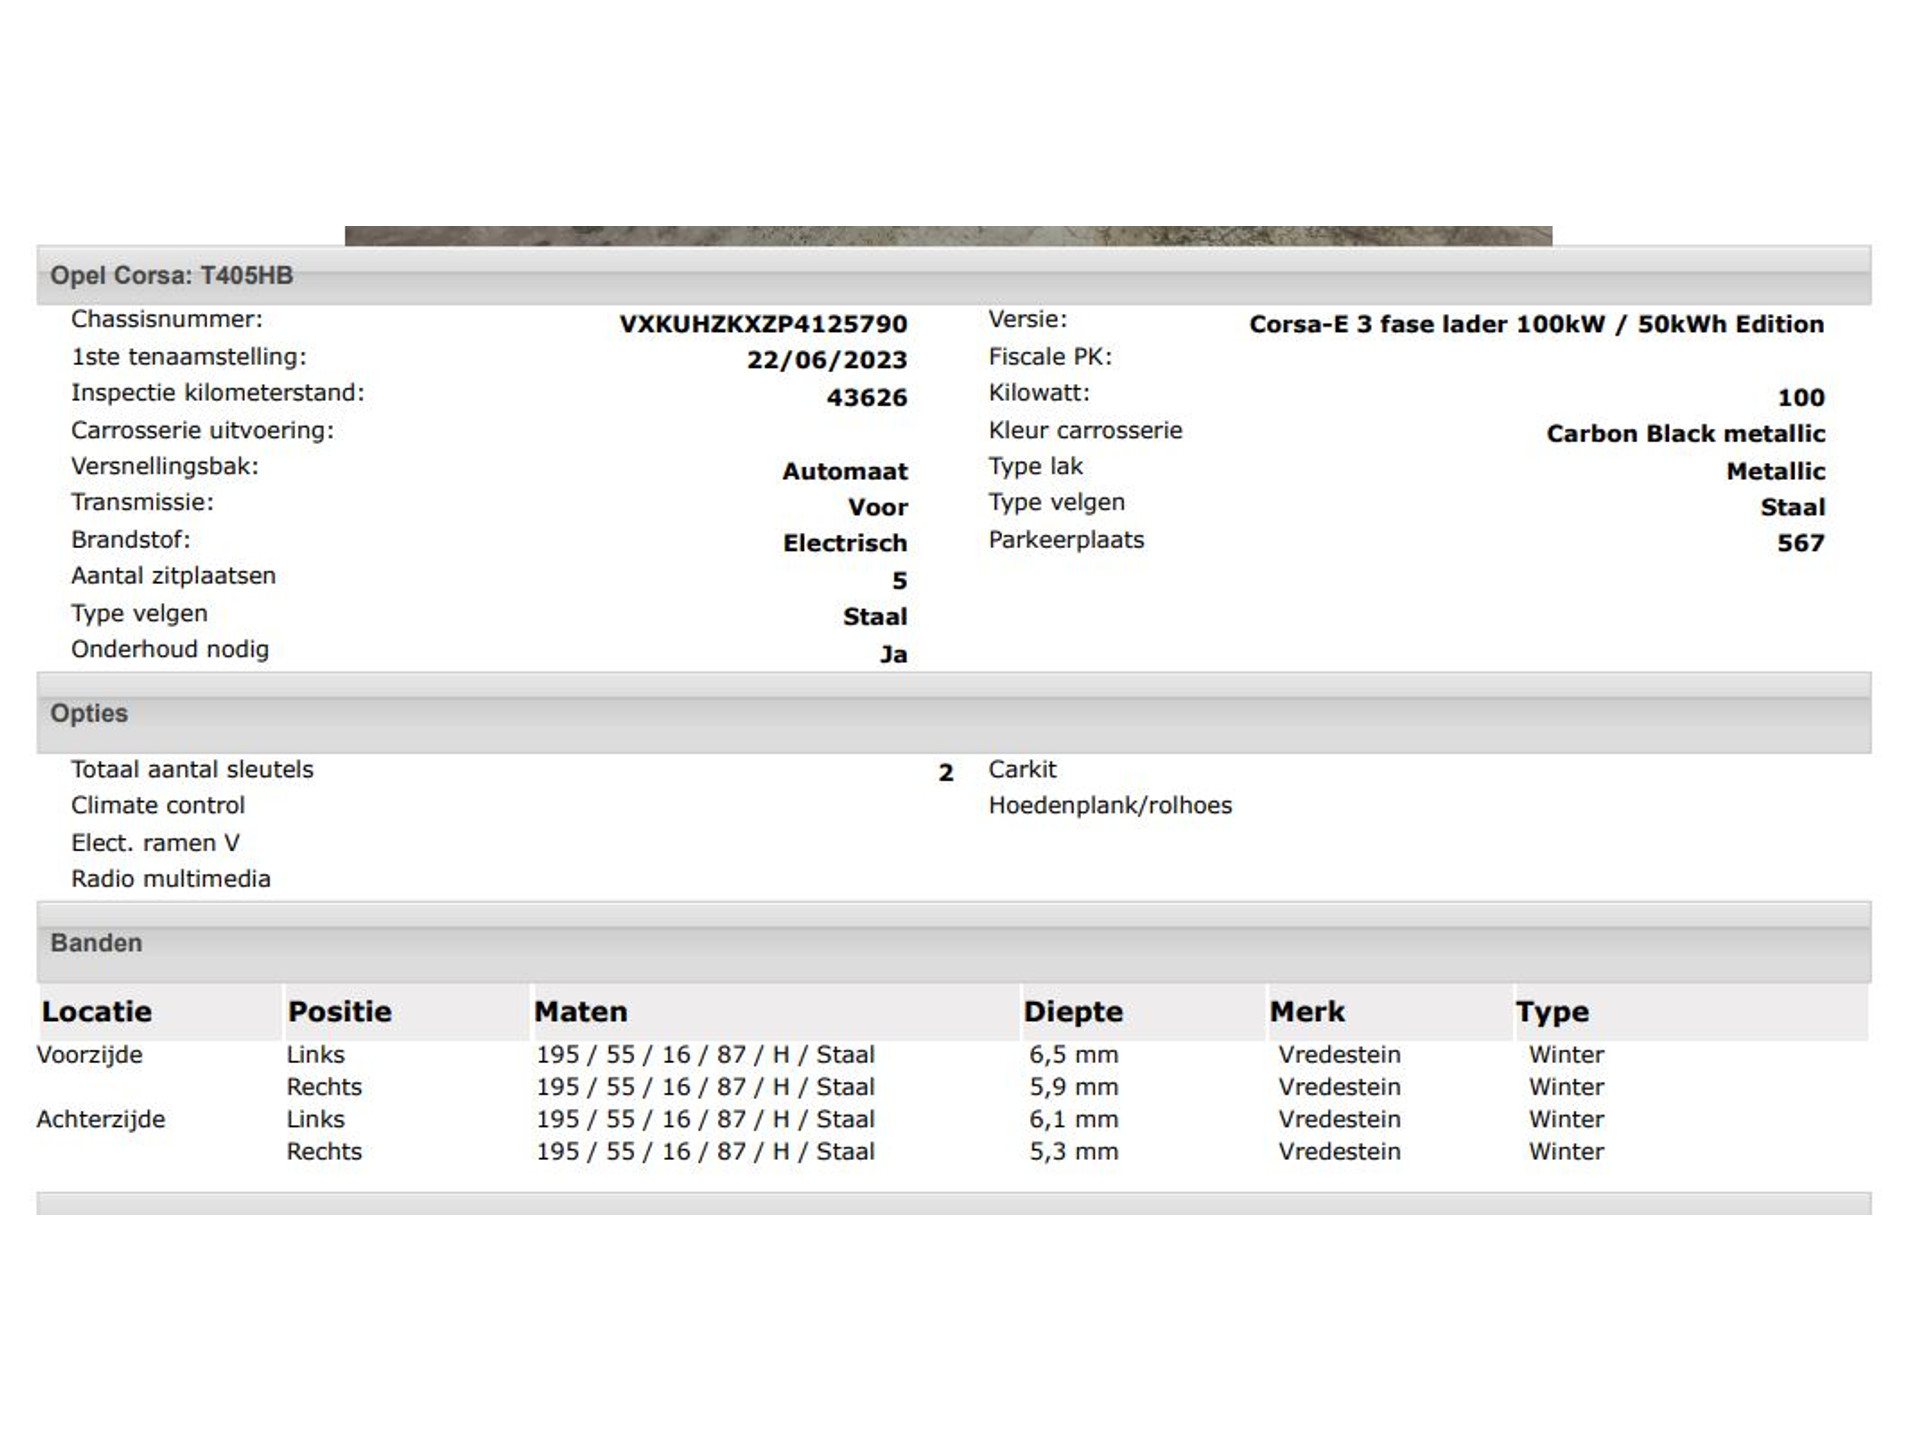This screenshot has height=1440, width=1920.
Task: Click the Locatie column header
Action: (x=96, y=1011)
